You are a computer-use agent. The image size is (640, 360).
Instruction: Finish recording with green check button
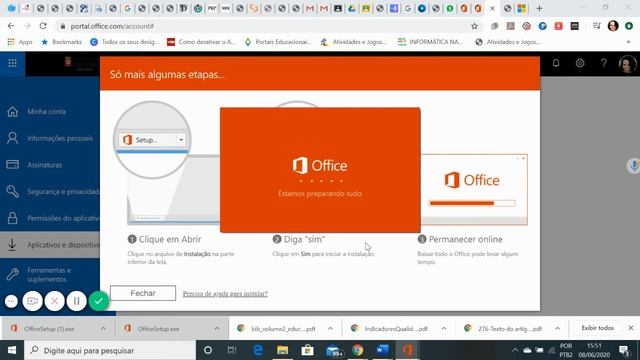[98, 301]
